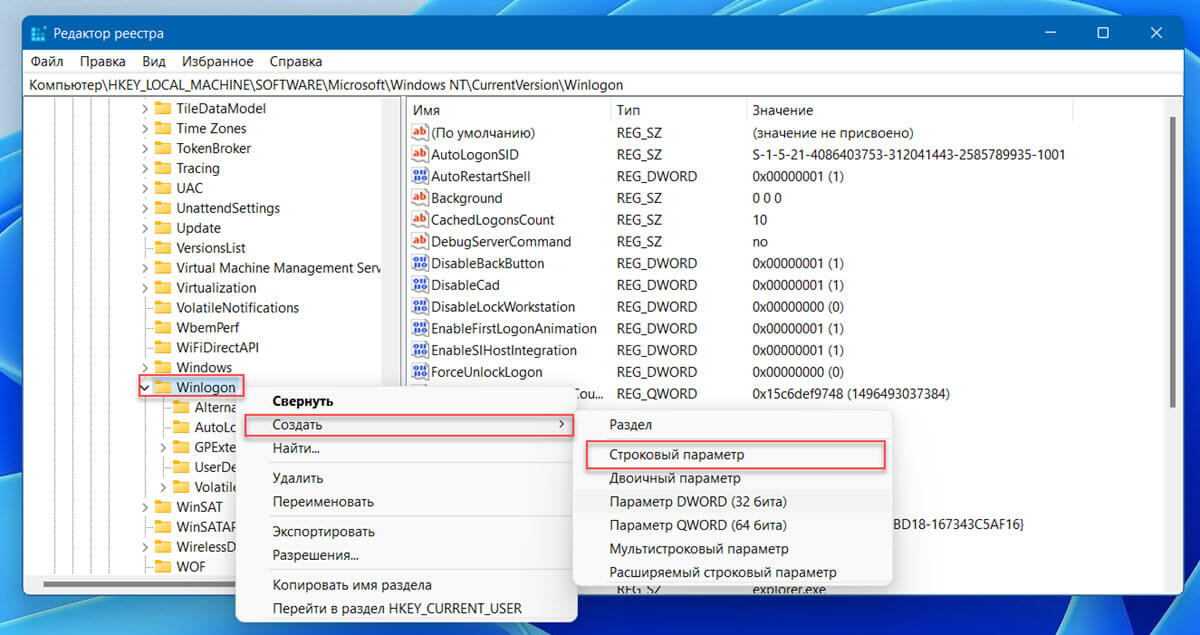Open the Файл menu
Viewport: 1200px width, 635px height.
tap(47, 61)
